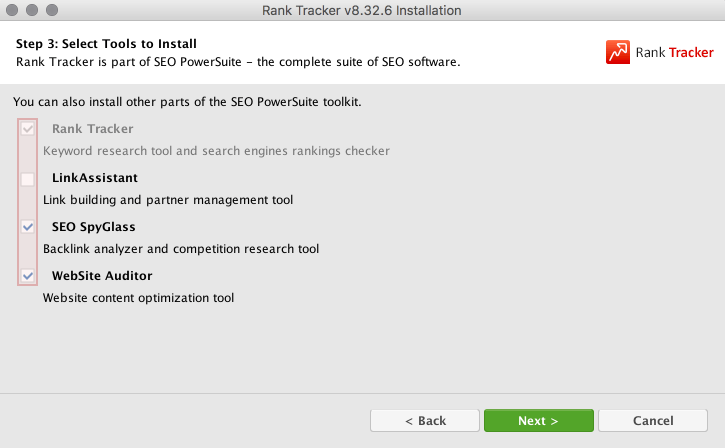Click the bold Rank Tracker tool label
Screen dimensions: 725x448
pos(92,129)
